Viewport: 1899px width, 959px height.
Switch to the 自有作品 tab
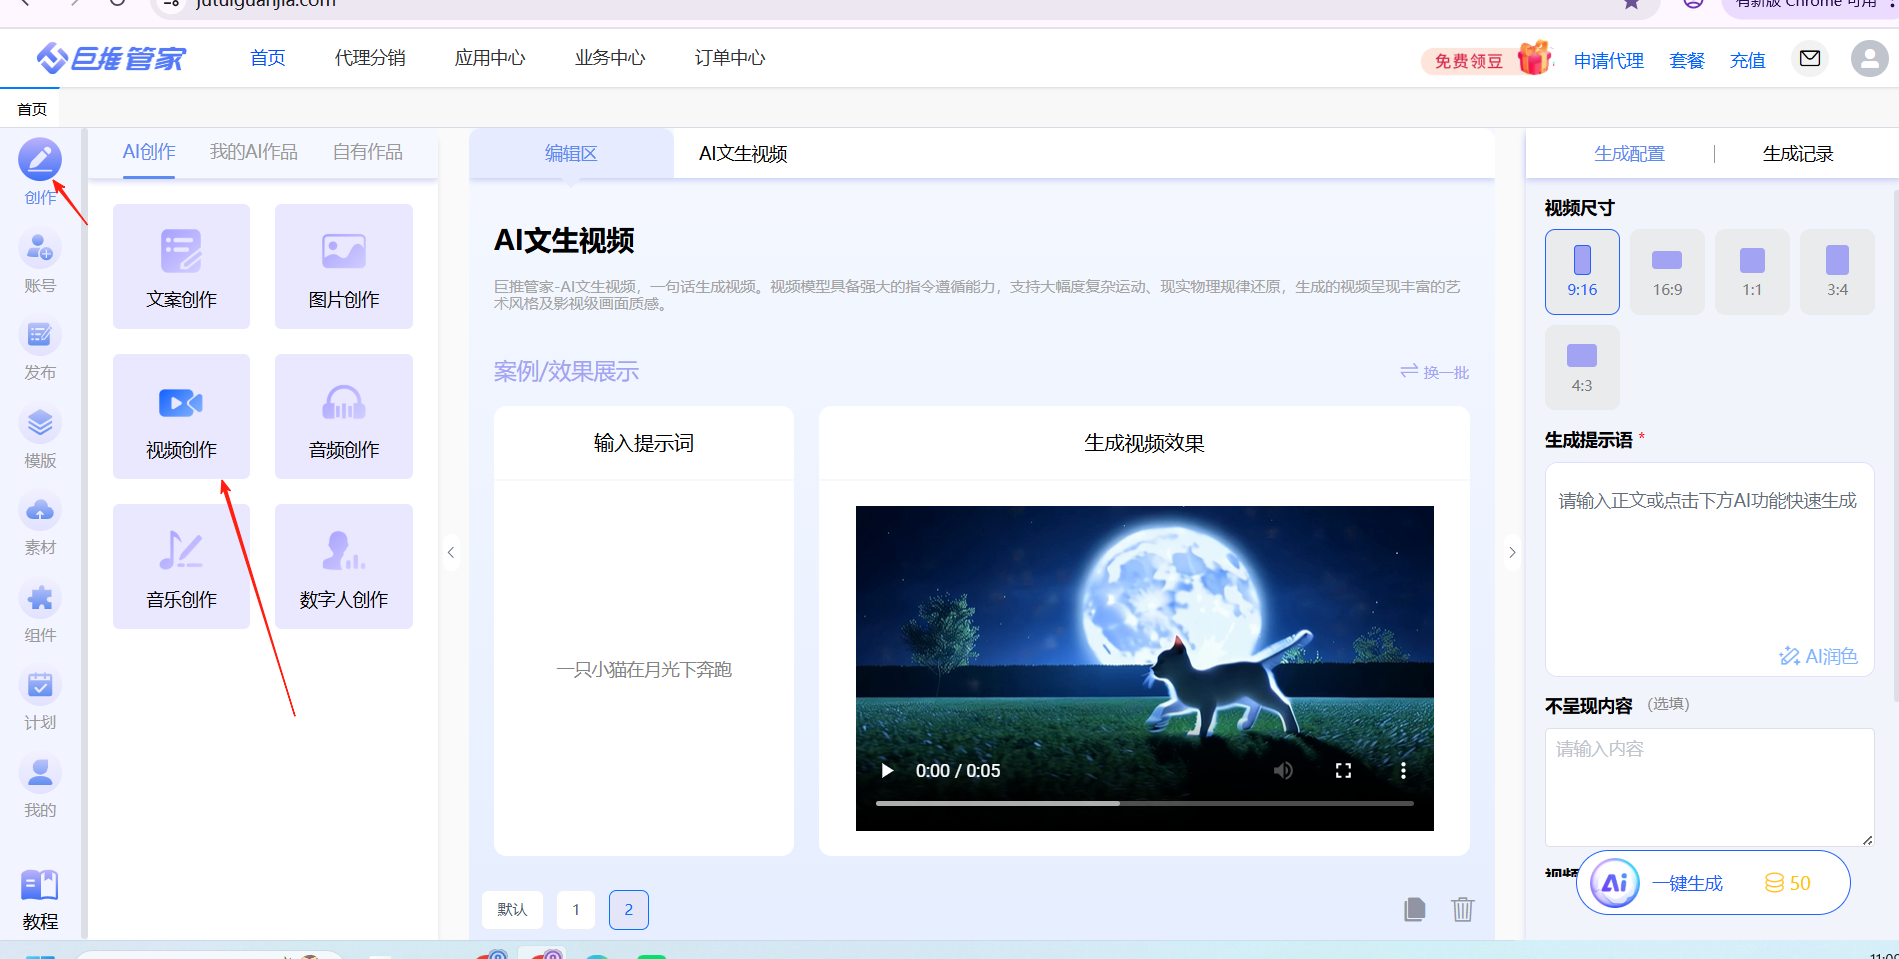[x=368, y=152]
